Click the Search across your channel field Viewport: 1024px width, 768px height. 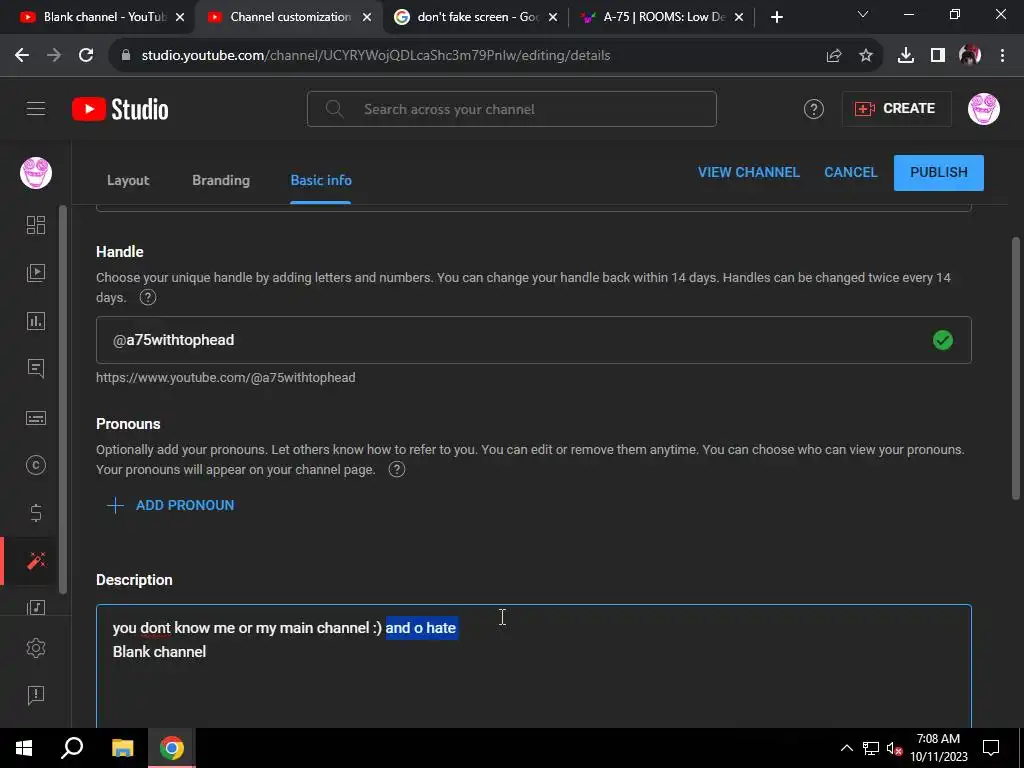pos(511,109)
